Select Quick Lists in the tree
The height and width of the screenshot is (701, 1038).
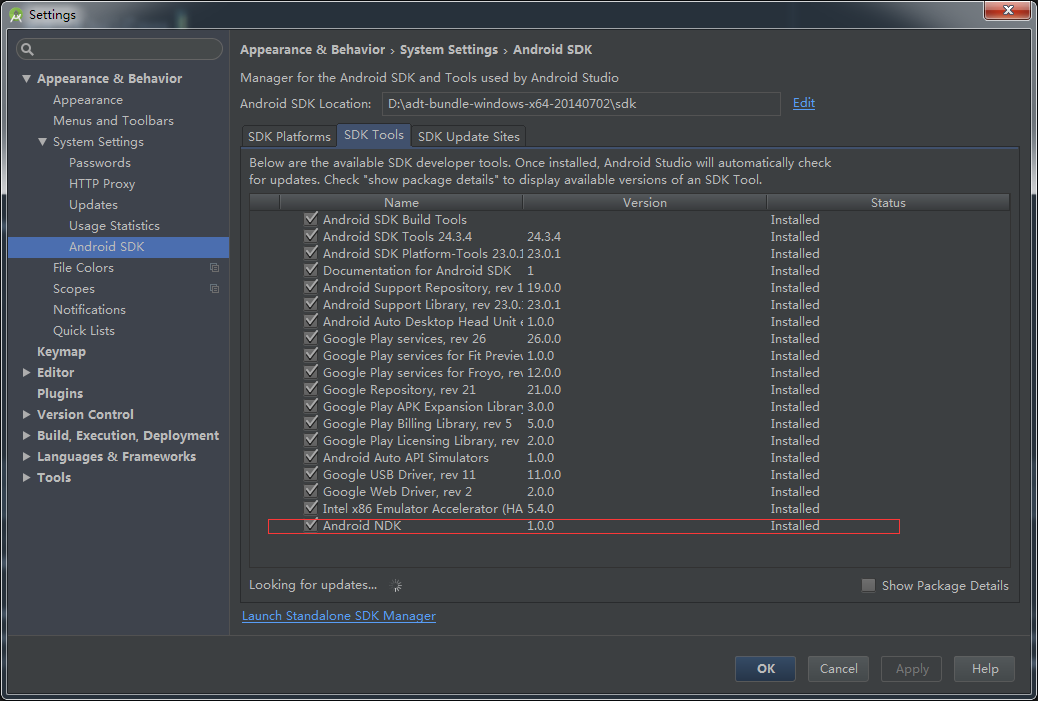(84, 330)
